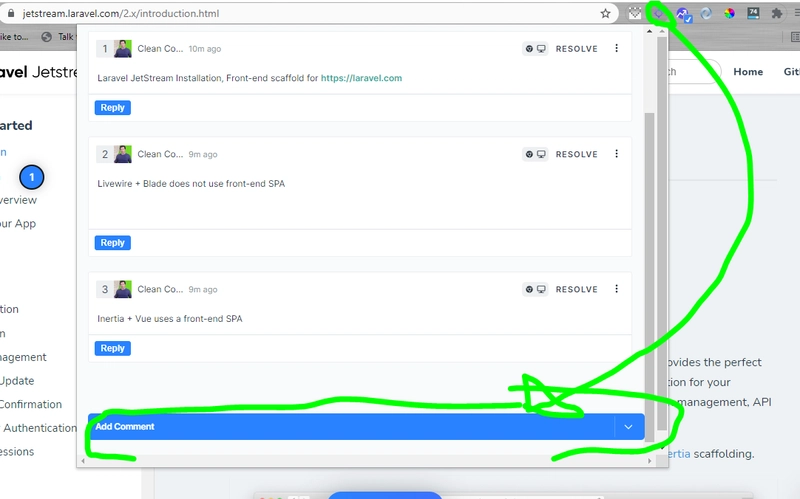Open the extension showing badge 74
Viewport: 800px width, 499px height.
(753, 13)
